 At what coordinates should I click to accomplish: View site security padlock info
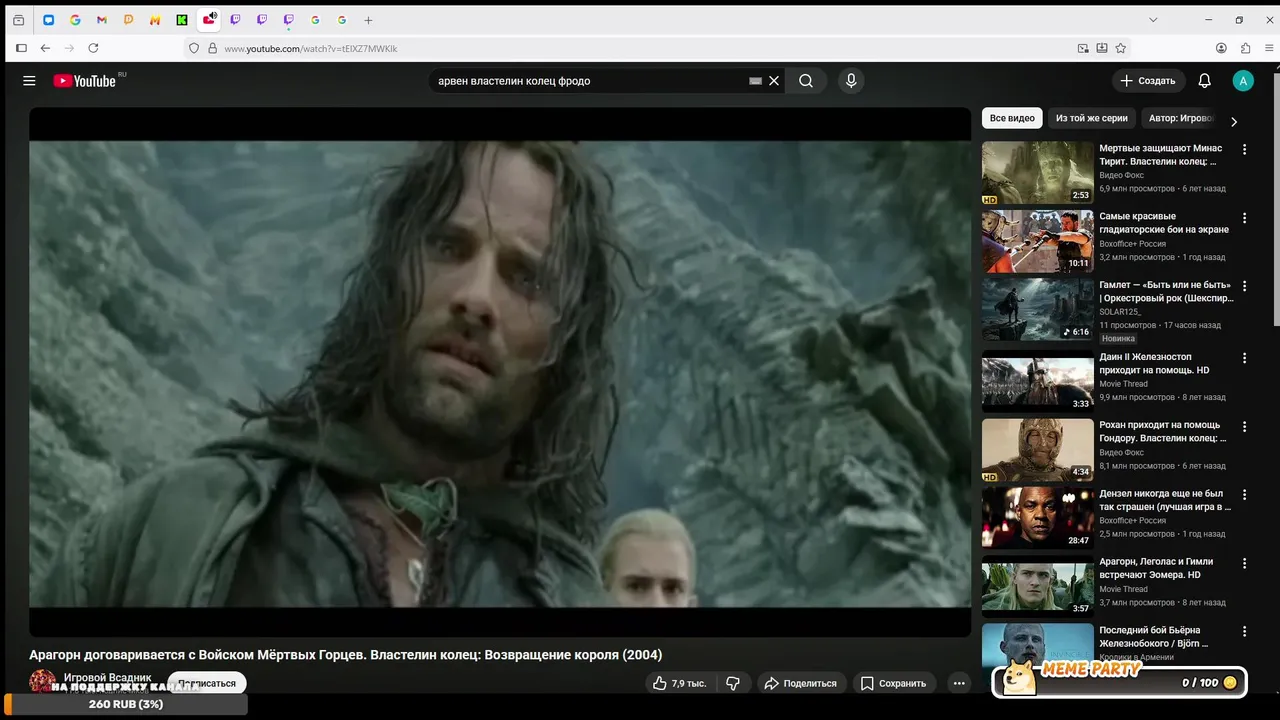click(212, 48)
